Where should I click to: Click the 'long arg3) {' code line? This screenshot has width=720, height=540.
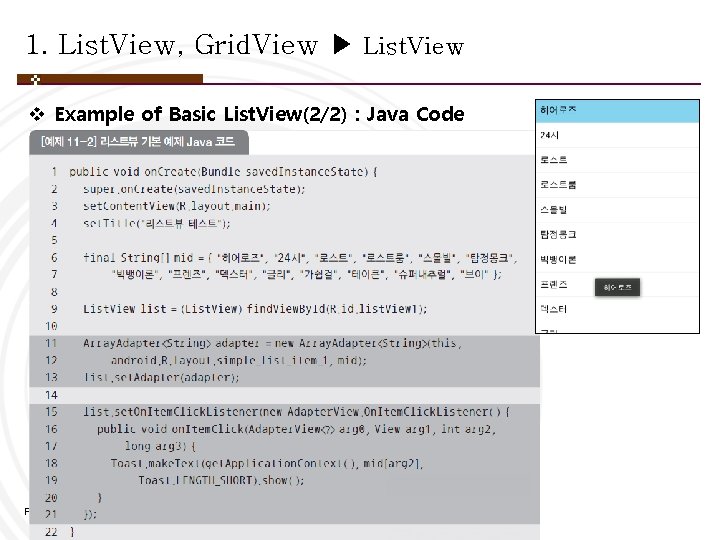click(x=161, y=446)
